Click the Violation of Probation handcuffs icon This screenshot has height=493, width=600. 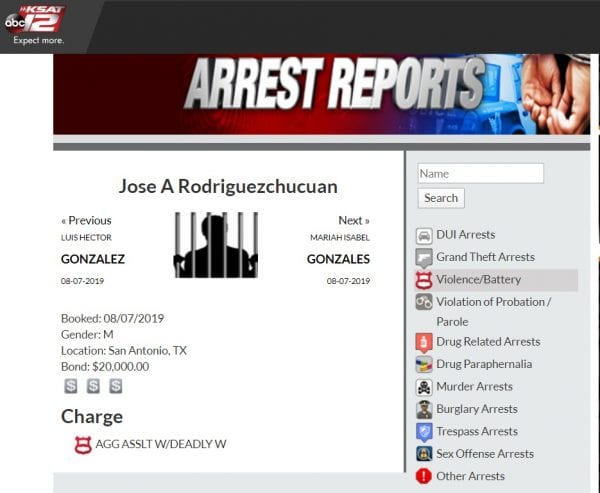coord(424,302)
